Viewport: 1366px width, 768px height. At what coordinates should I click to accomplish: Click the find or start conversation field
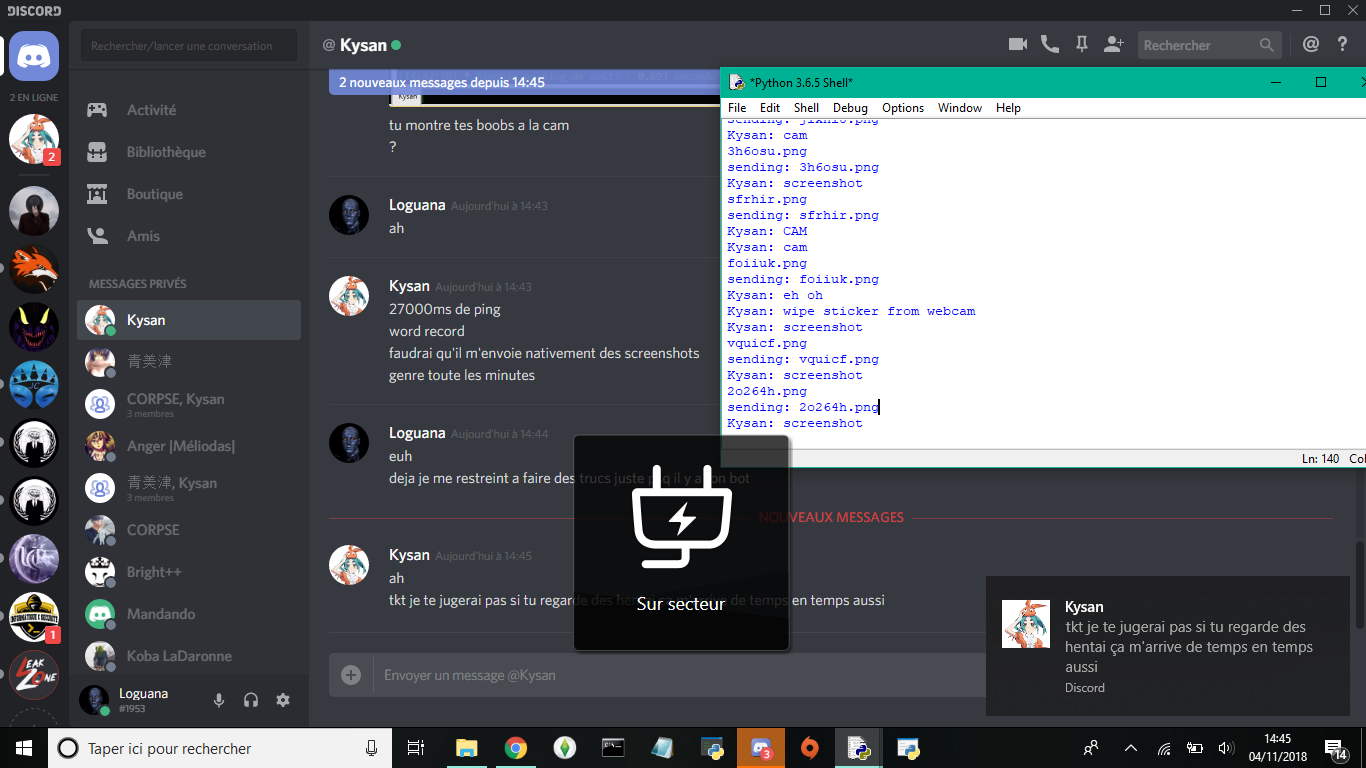click(189, 45)
